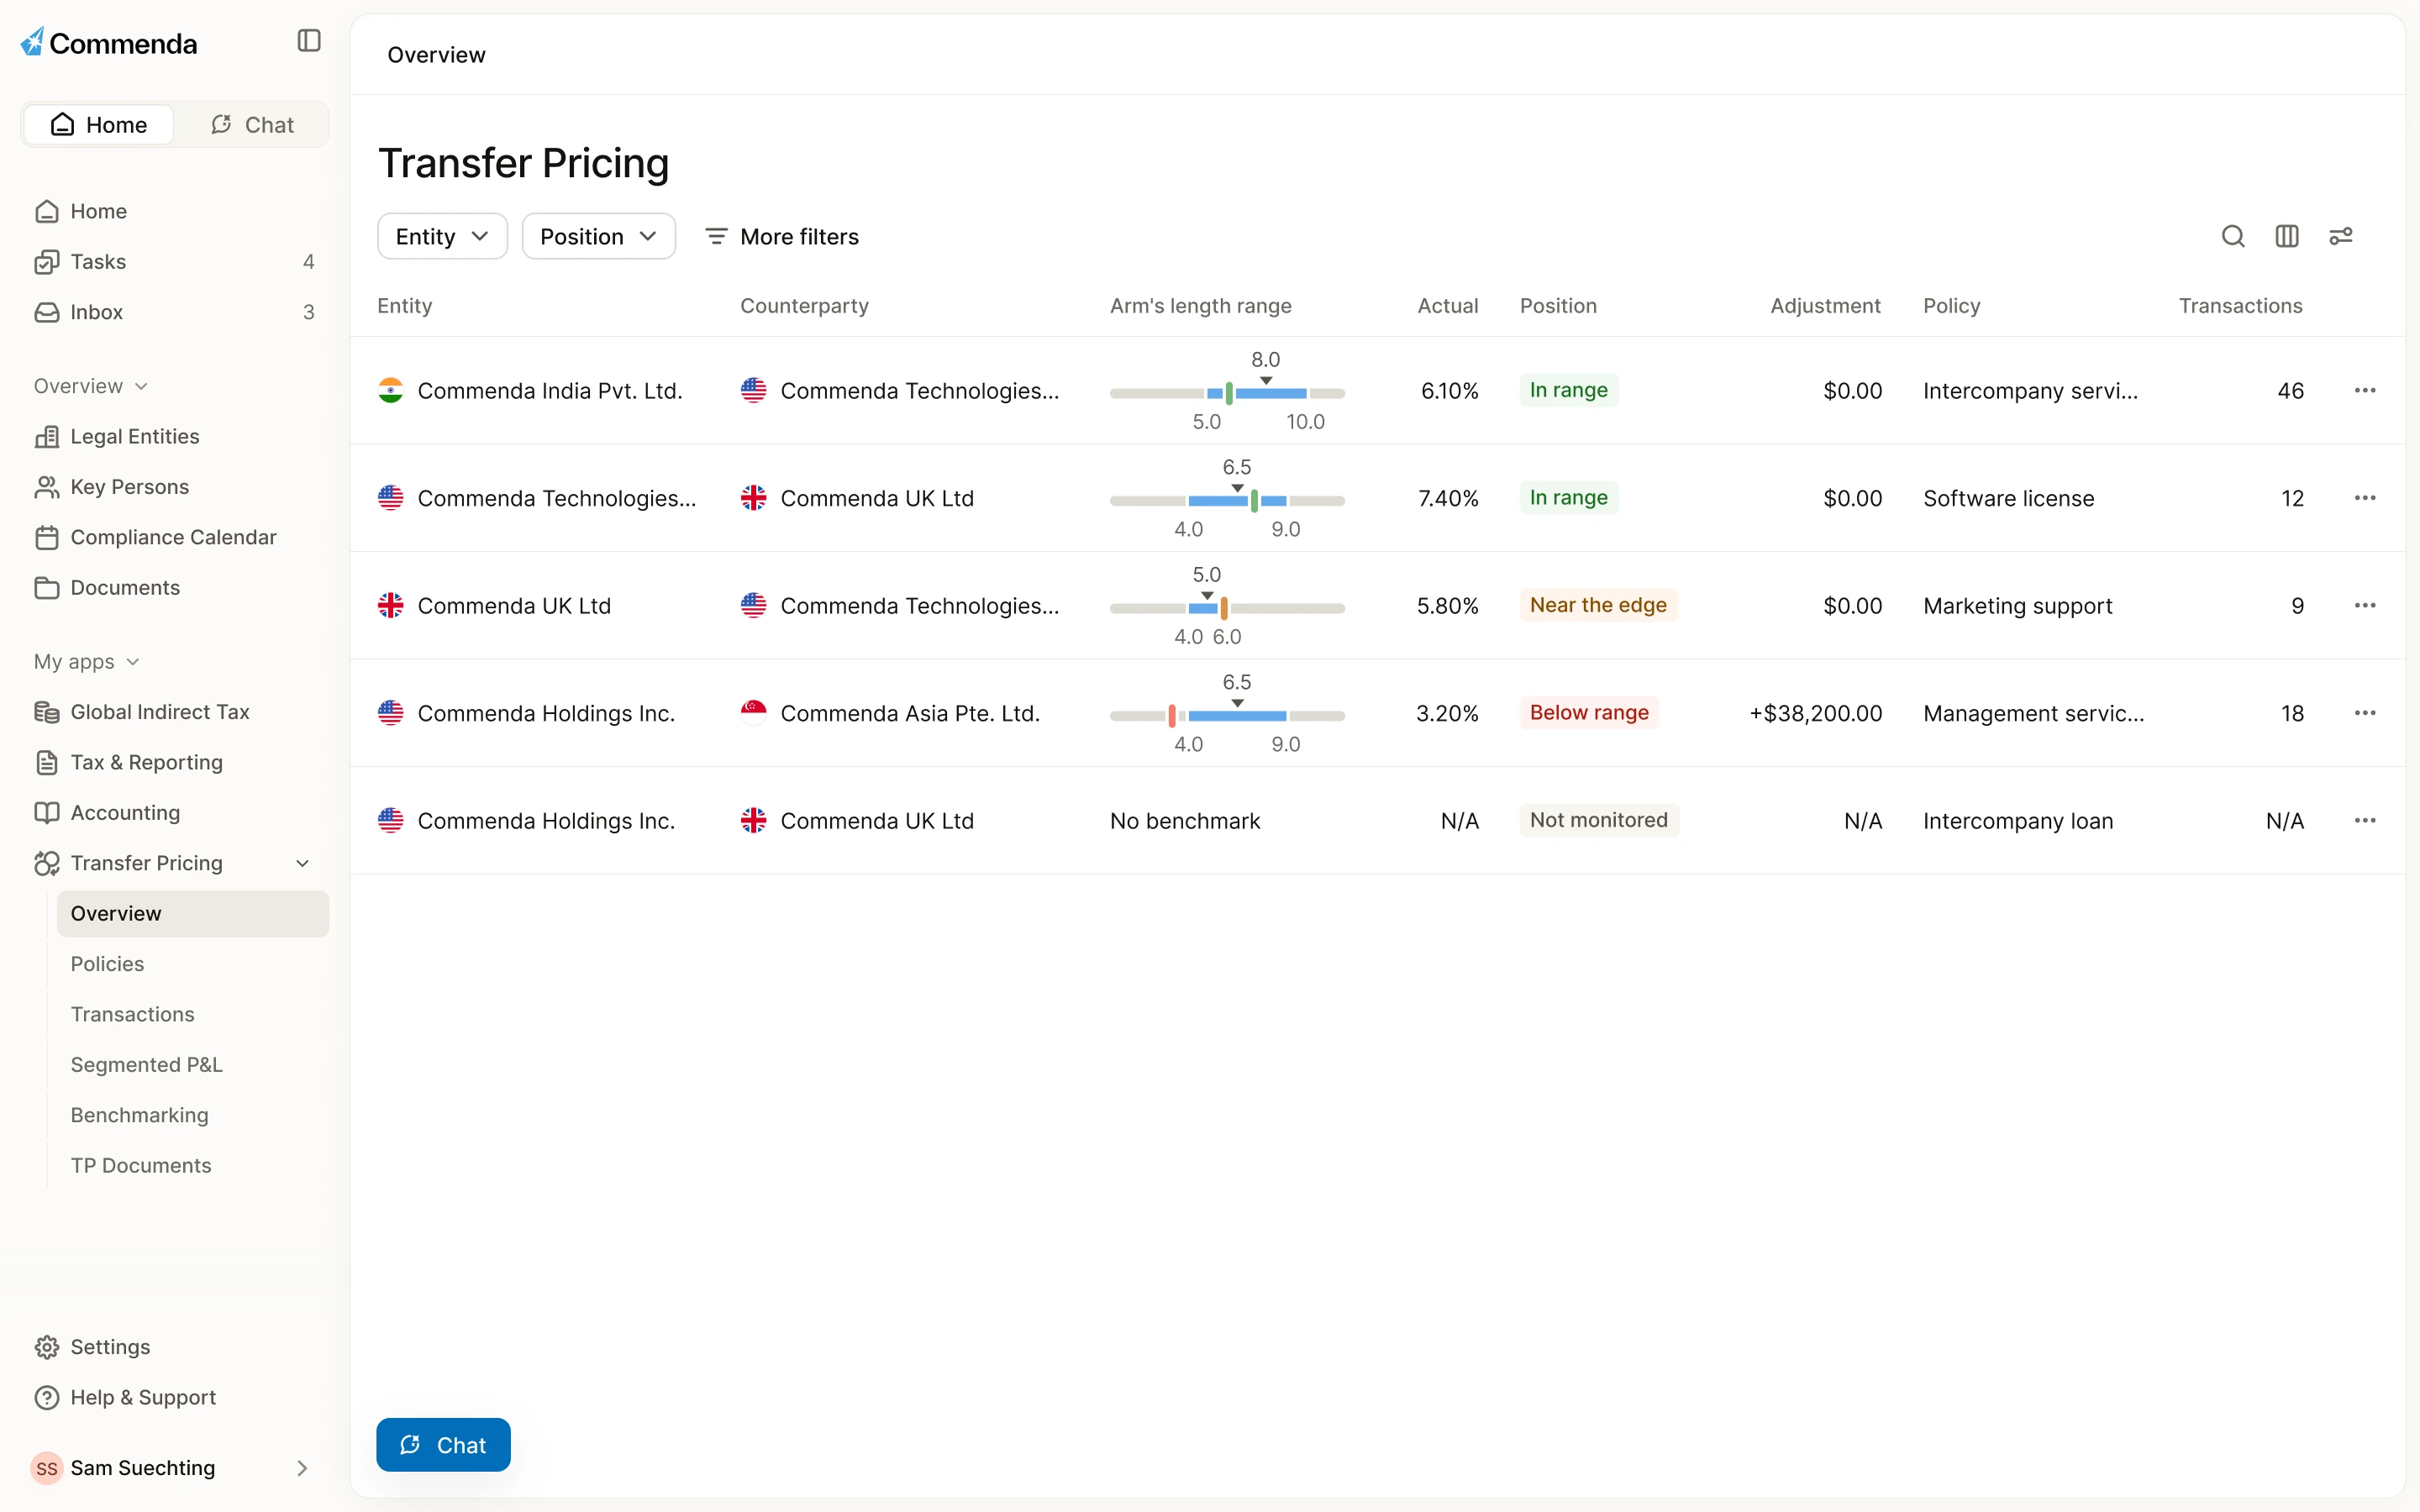
Task: Switch to Chat mode toggle
Action: pyautogui.click(x=252, y=125)
